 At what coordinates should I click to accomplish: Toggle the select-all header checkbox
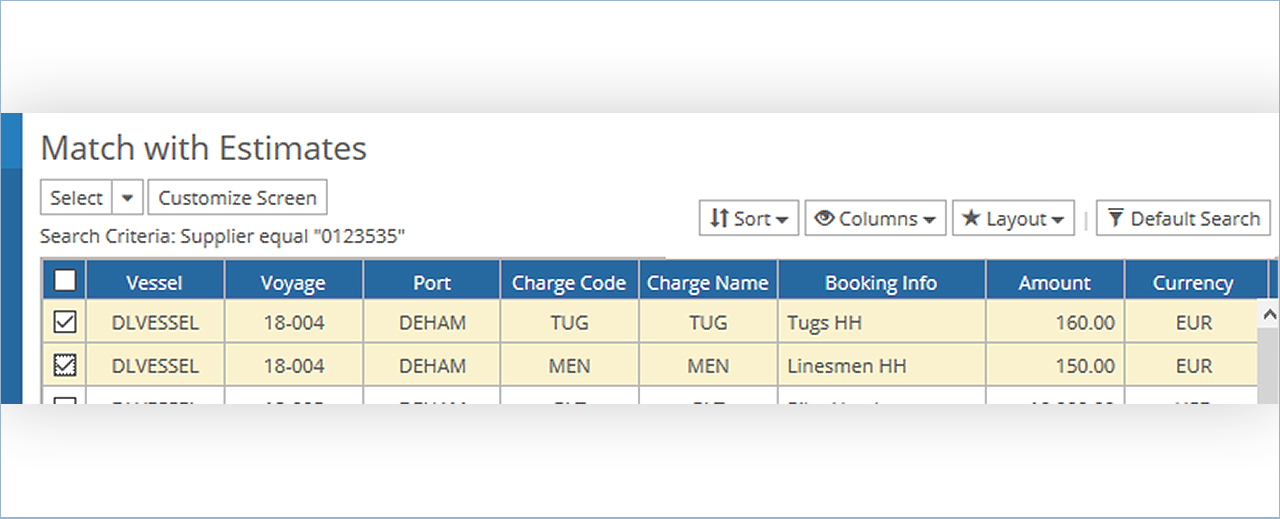tap(64, 281)
